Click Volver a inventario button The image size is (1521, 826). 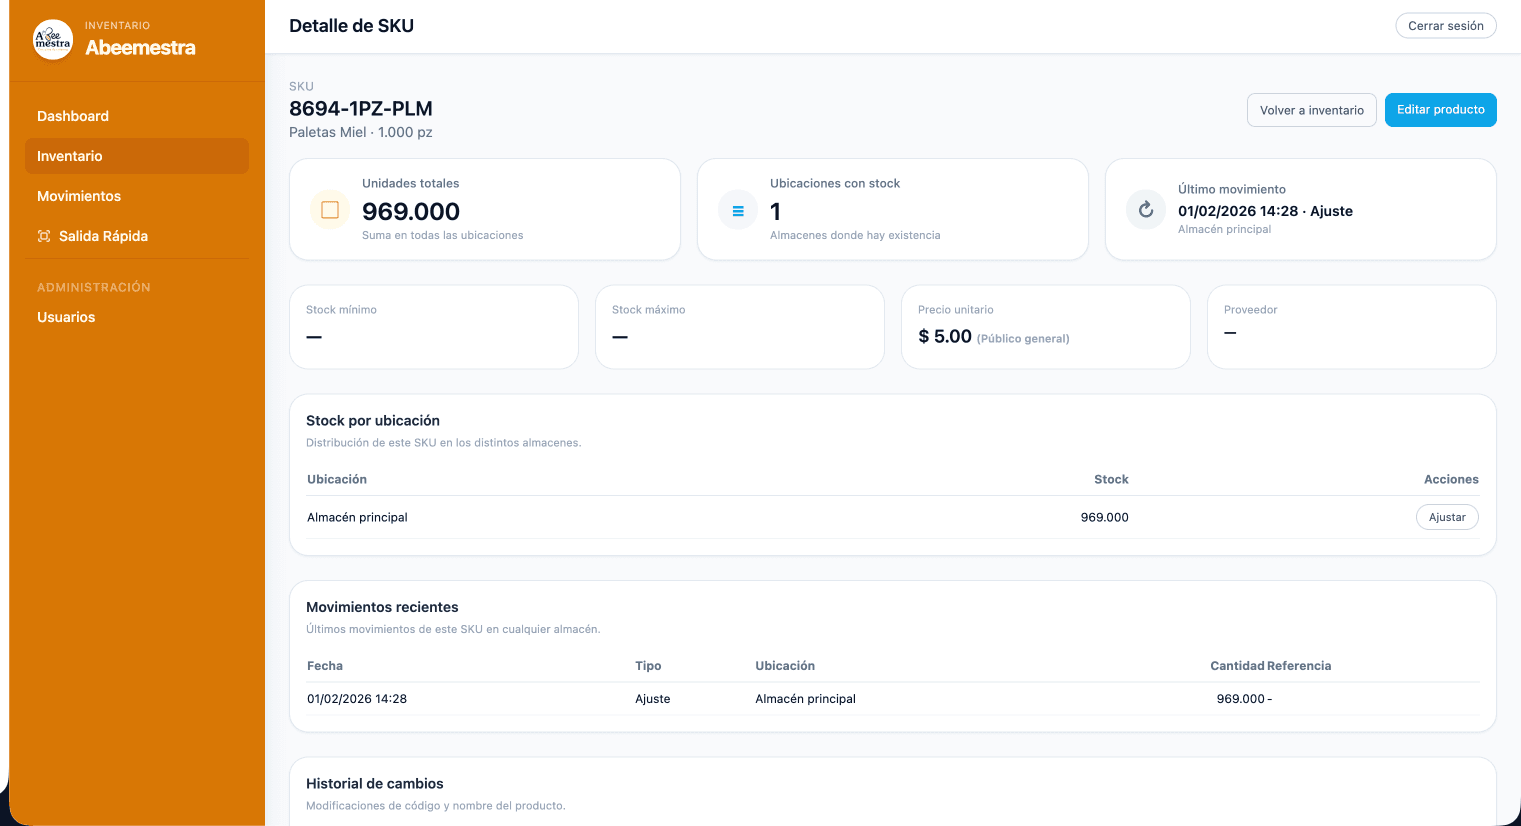click(1311, 110)
